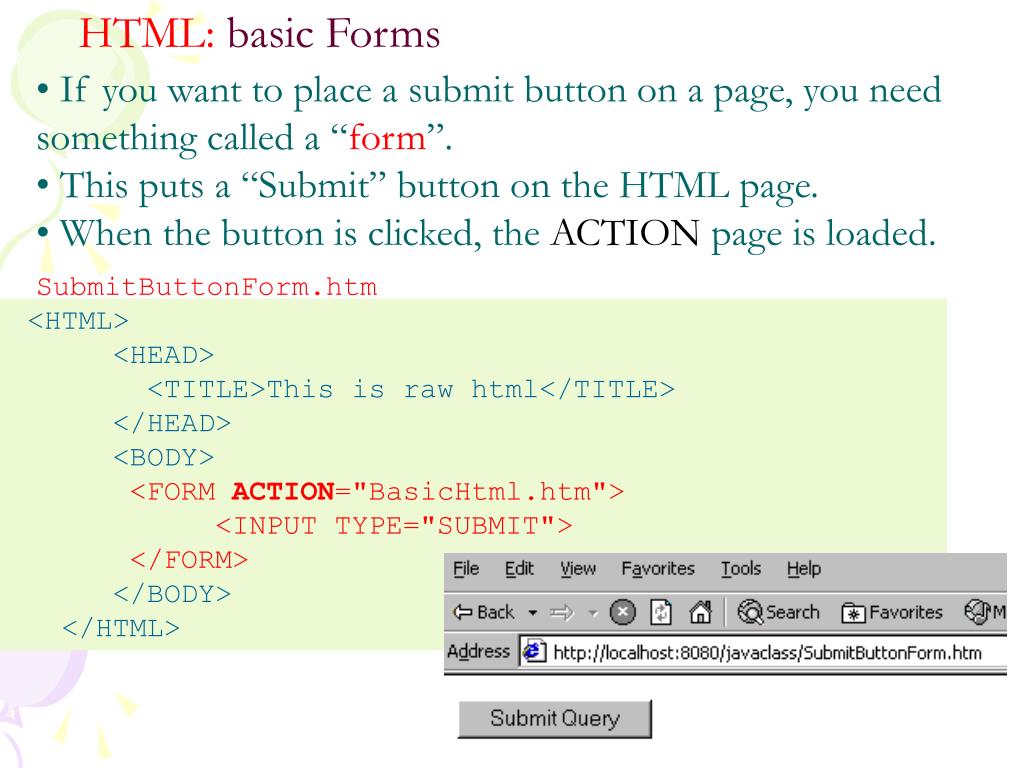Click the Forward arrow button
Screen dimensions: 1024x768
[562, 613]
